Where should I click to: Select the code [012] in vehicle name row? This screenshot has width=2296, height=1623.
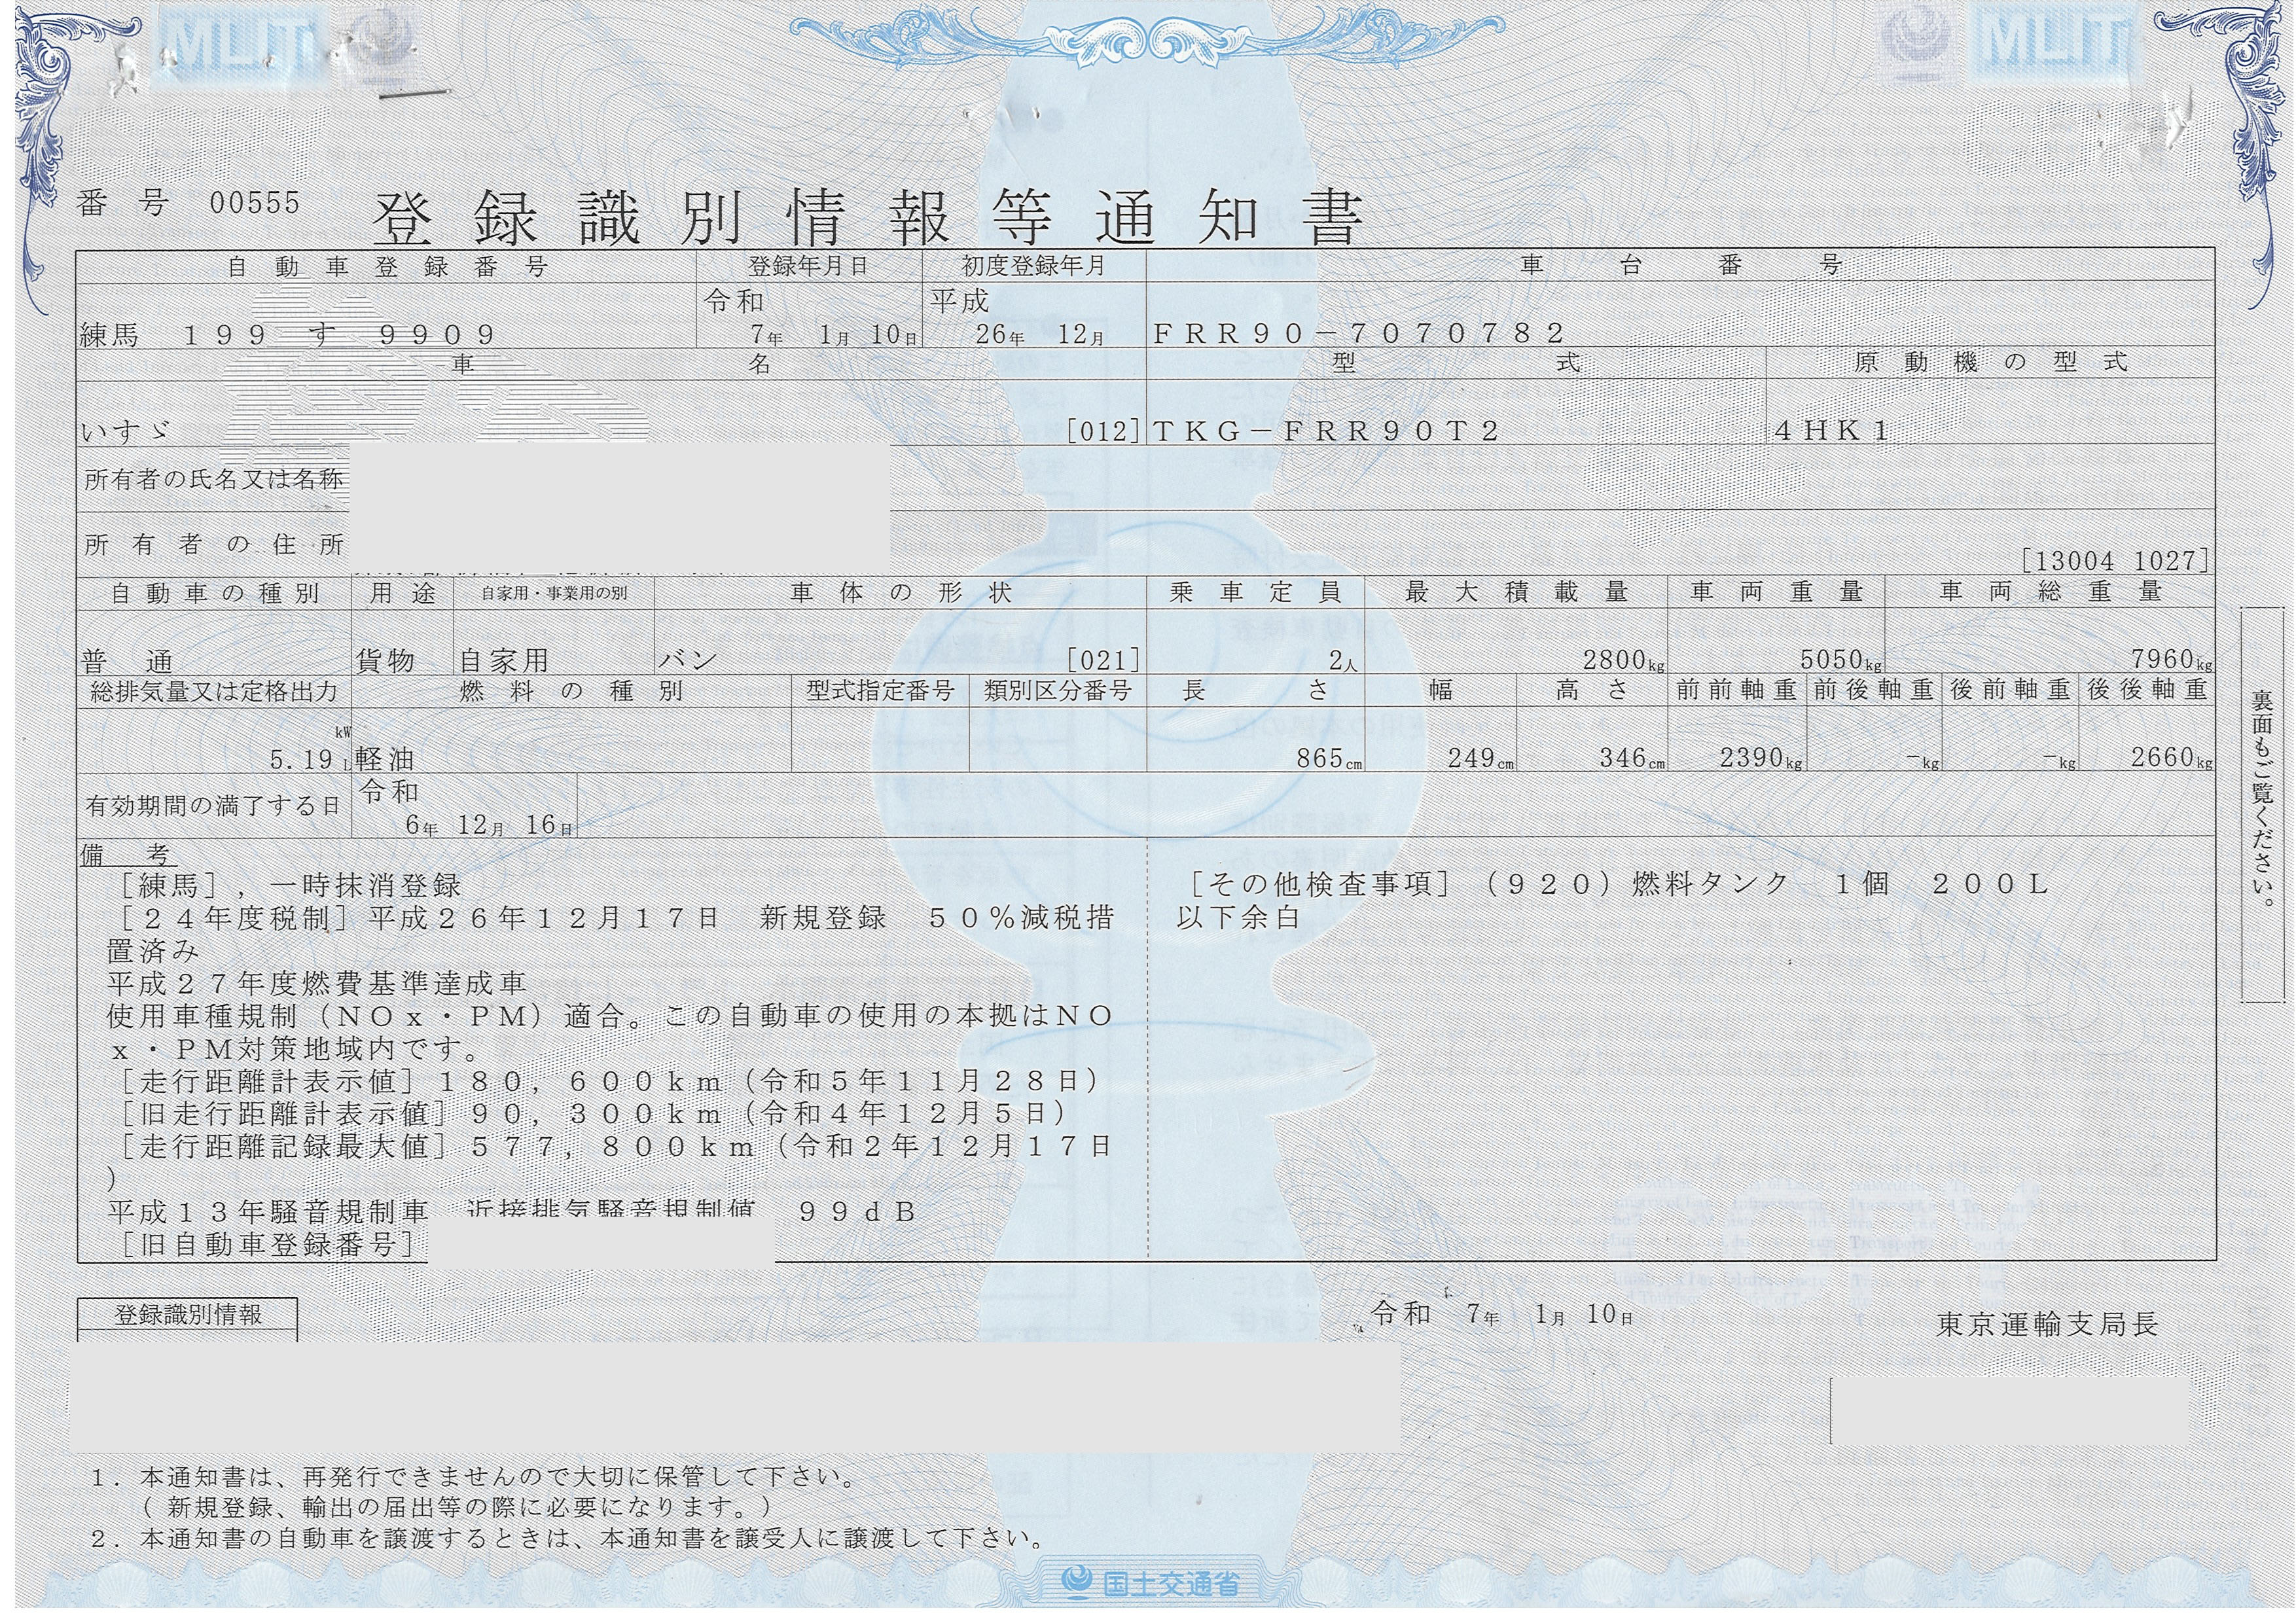coord(1103,431)
